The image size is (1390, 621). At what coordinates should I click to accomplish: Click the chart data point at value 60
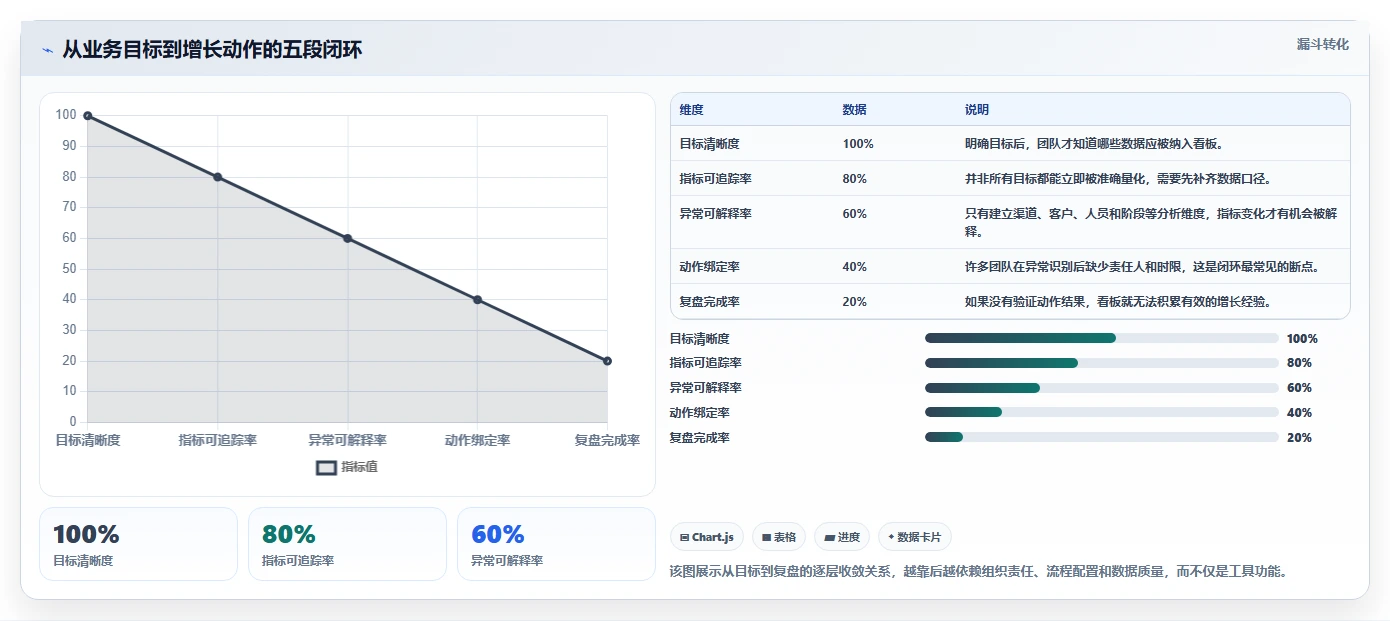point(348,238)
